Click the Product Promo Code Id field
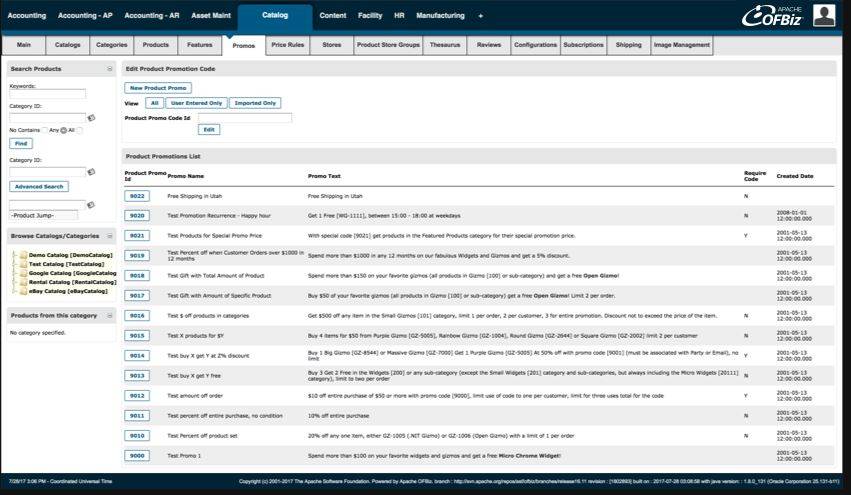 [245, 117]
